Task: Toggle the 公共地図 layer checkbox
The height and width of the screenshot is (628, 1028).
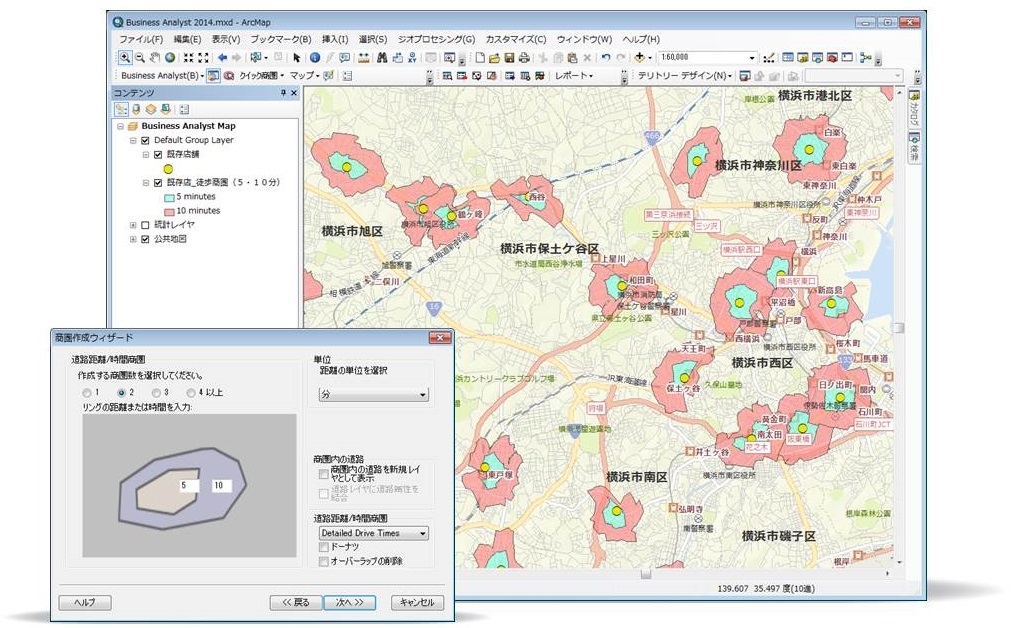Action: [x=146, y=239]
